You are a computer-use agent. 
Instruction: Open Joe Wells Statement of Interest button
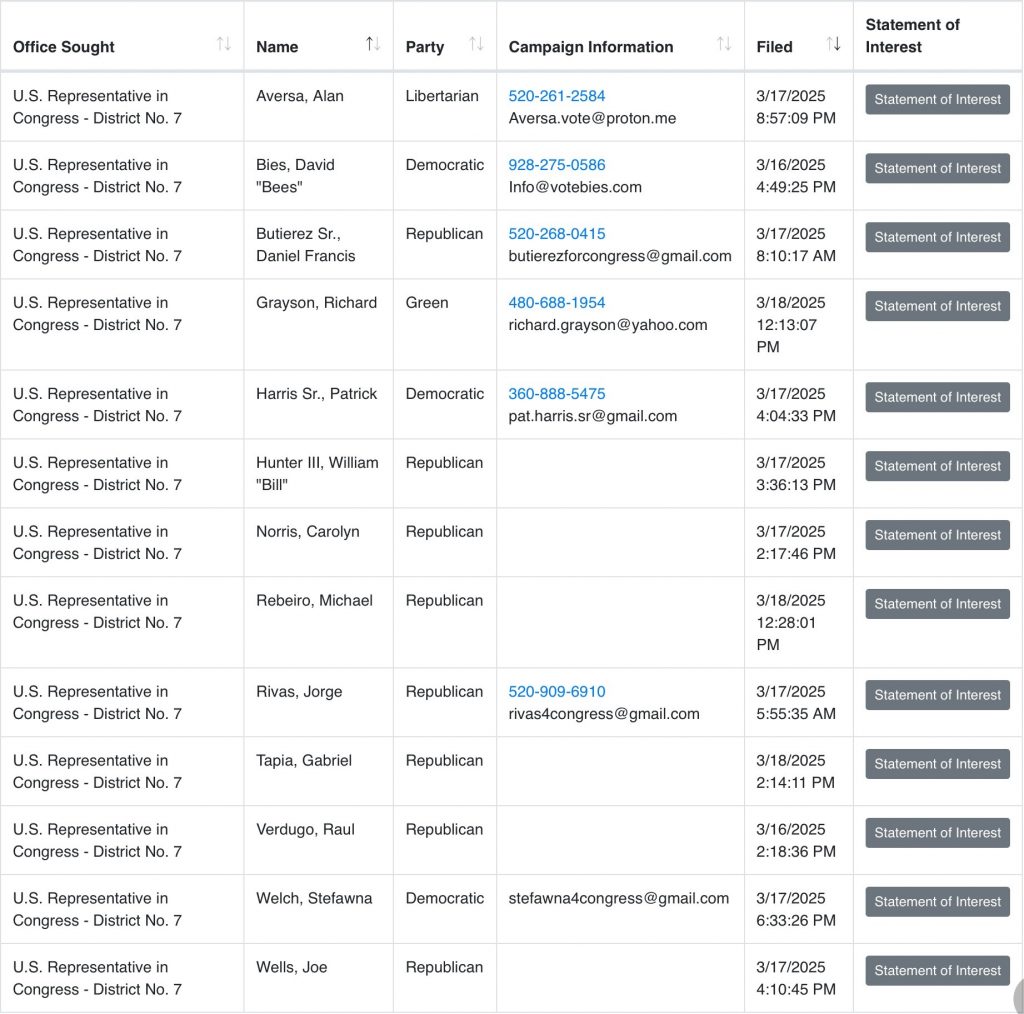[937, 972]
